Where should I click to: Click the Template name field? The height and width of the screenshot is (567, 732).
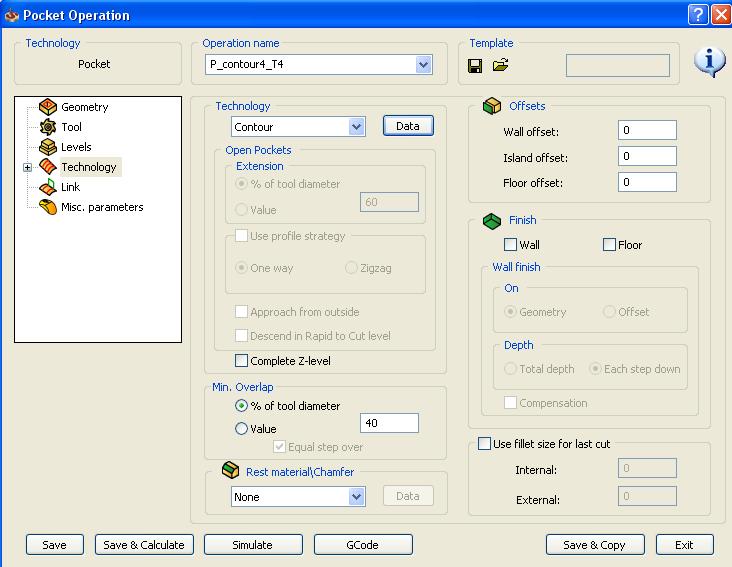pyautogui.click(x=618, y=65)
